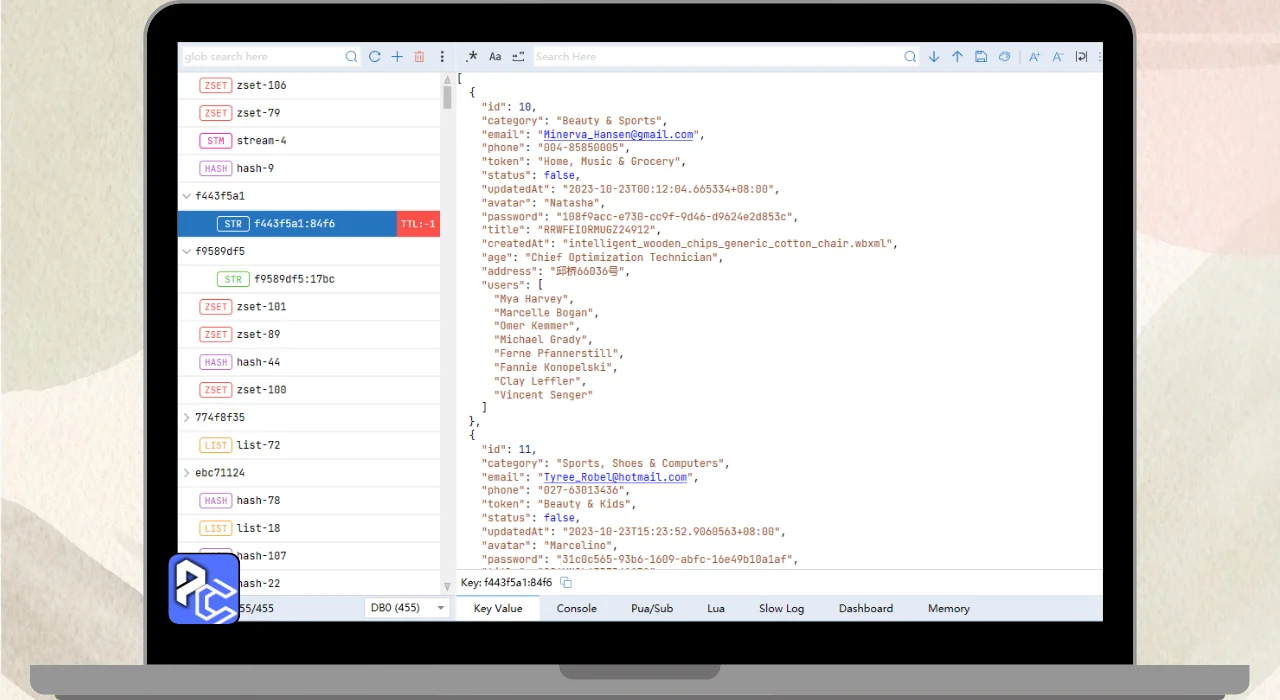Jump to next search match arrow
The image size is (1280, 700).
[x=934, y=57]
